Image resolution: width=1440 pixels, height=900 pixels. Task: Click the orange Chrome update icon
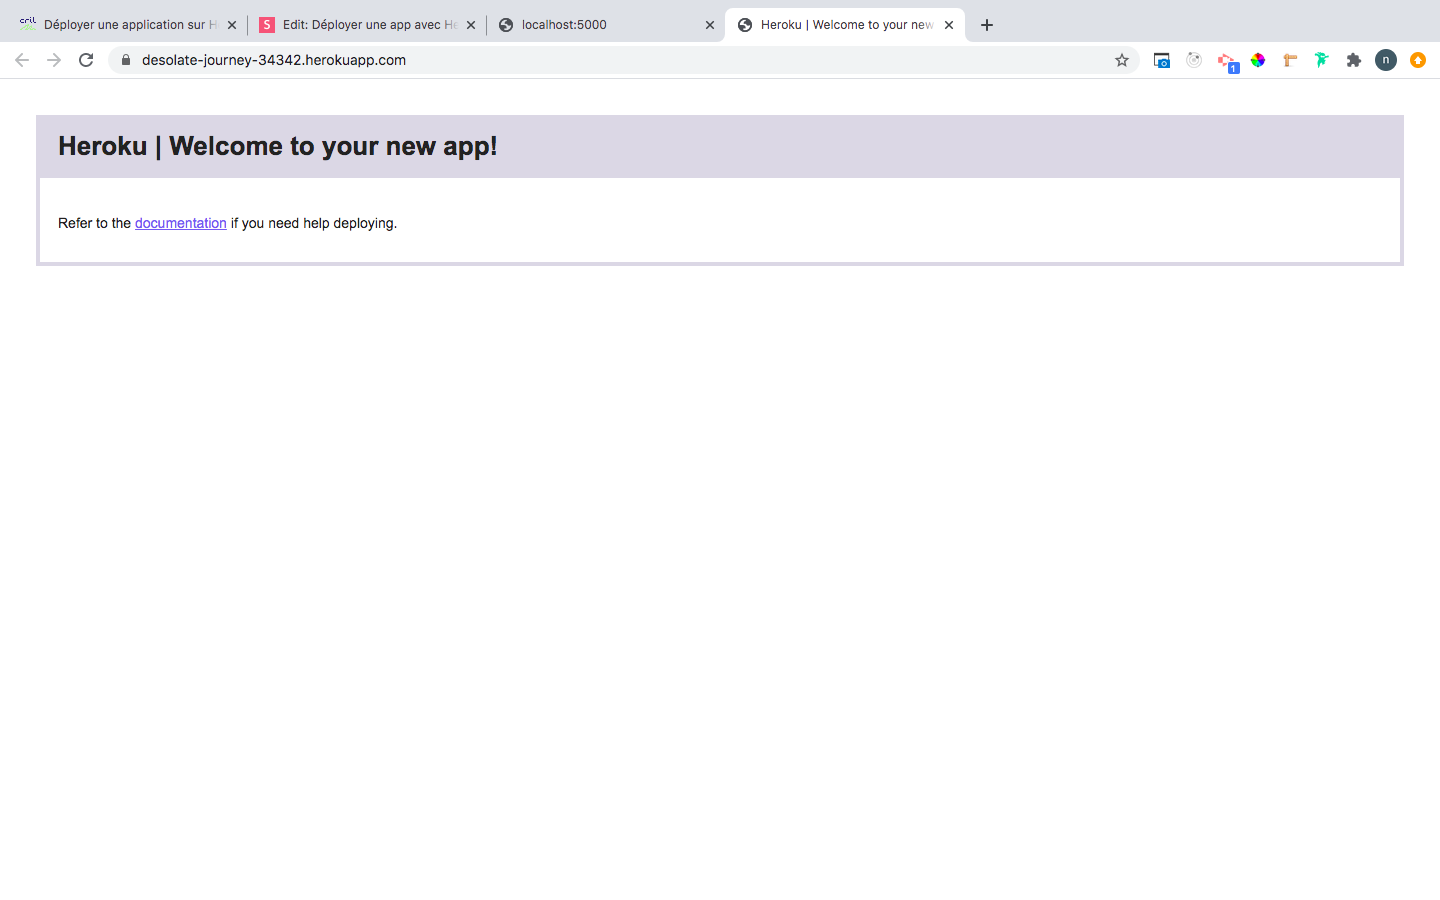(1418, 60)
